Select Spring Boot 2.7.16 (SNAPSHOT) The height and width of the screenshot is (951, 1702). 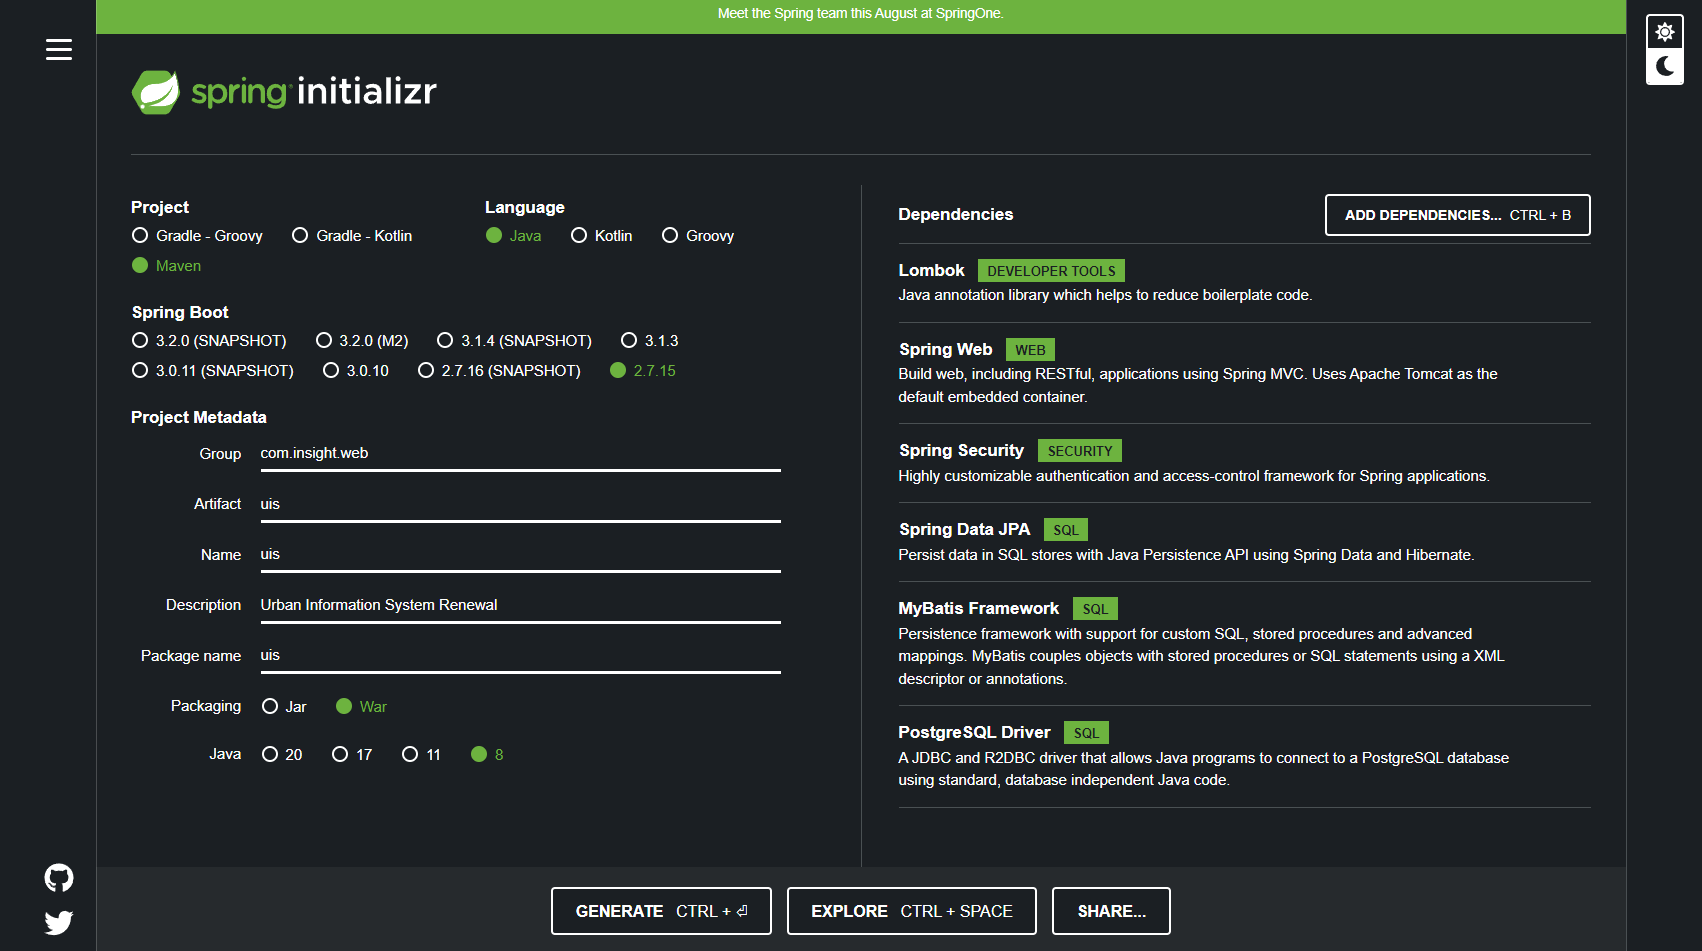pyautogui.click(x=499, y=371)
